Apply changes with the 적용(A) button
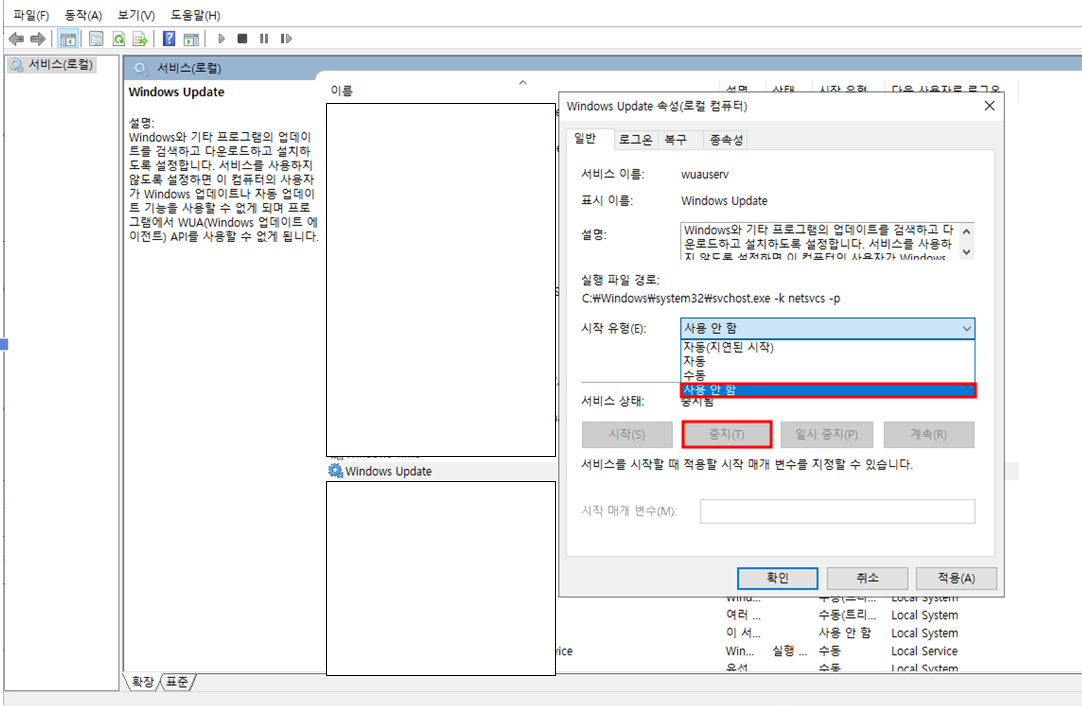This screenshot has height=706, width=1082. click(956, 578)
